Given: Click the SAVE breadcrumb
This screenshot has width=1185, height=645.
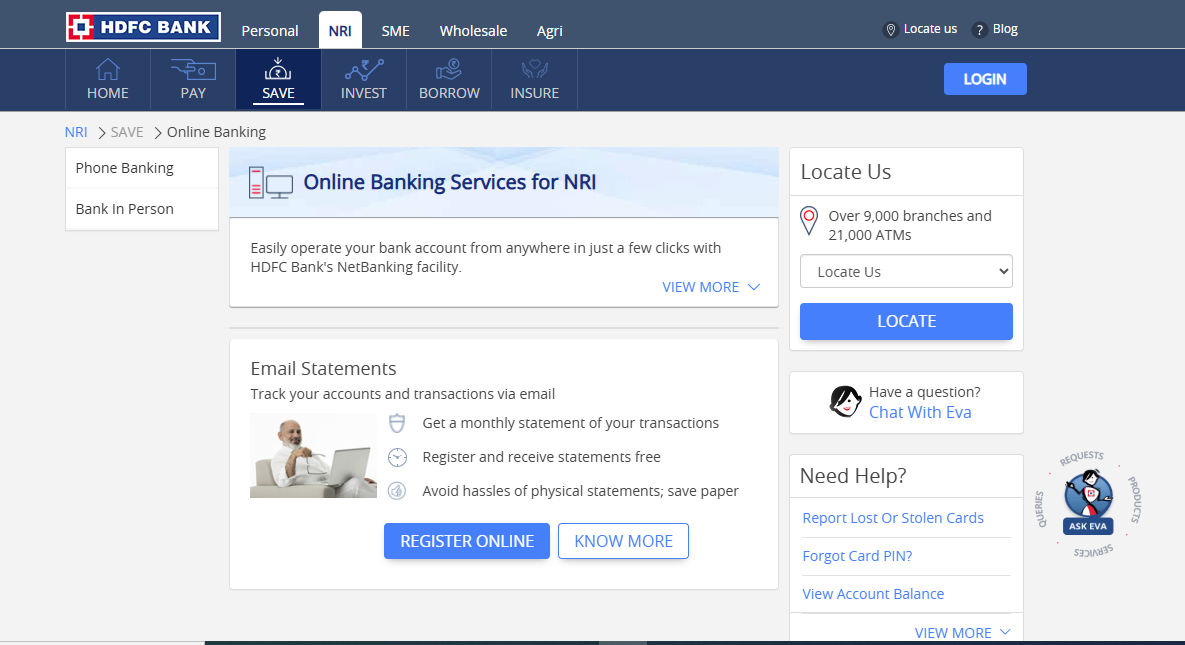Looking at the screenshot, I should click(127, 132).
